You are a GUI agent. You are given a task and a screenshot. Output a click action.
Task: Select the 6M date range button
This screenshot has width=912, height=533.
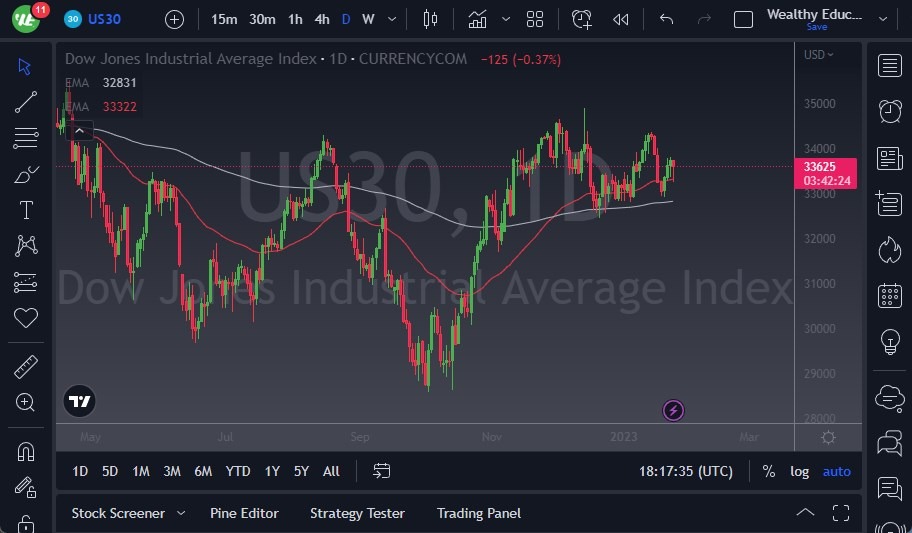coord(203,471)
